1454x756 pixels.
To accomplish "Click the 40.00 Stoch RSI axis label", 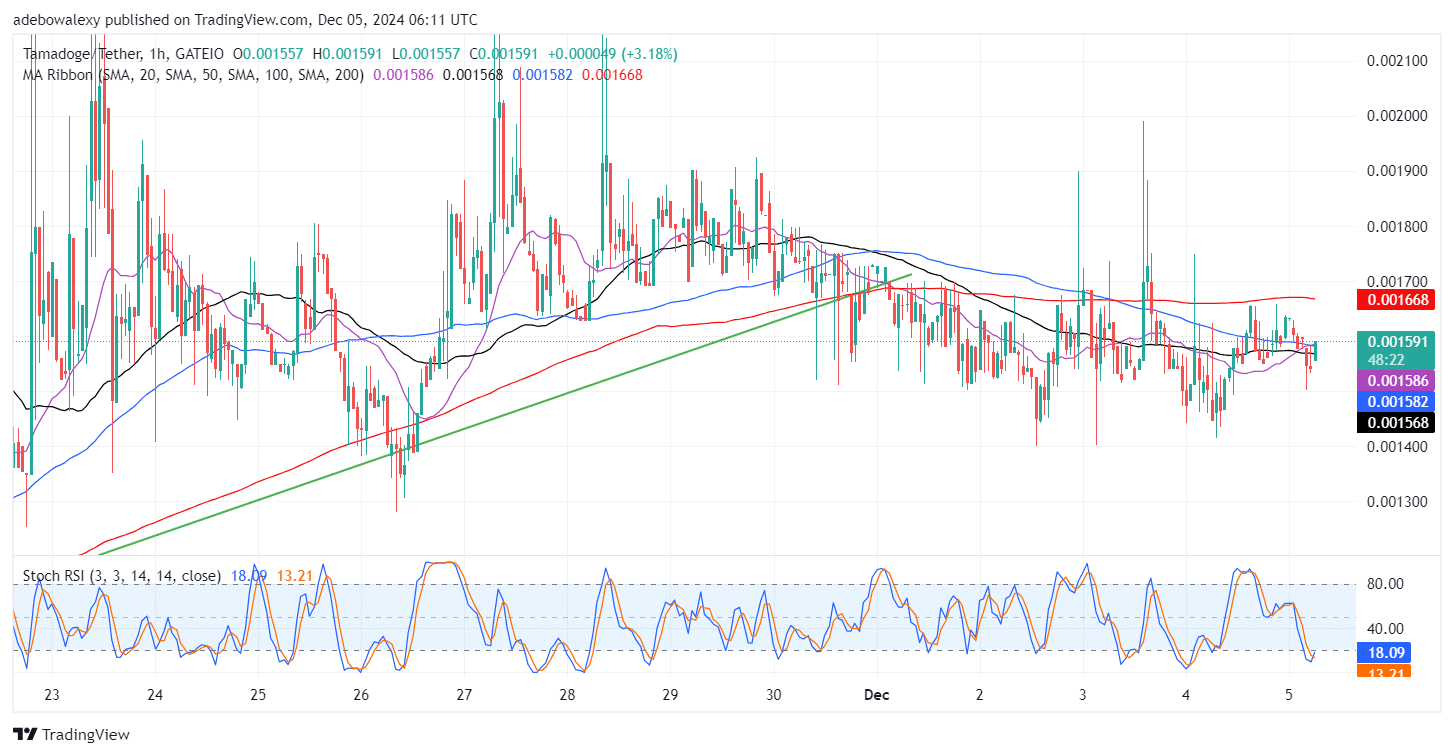I will [x=1385, y=629].
